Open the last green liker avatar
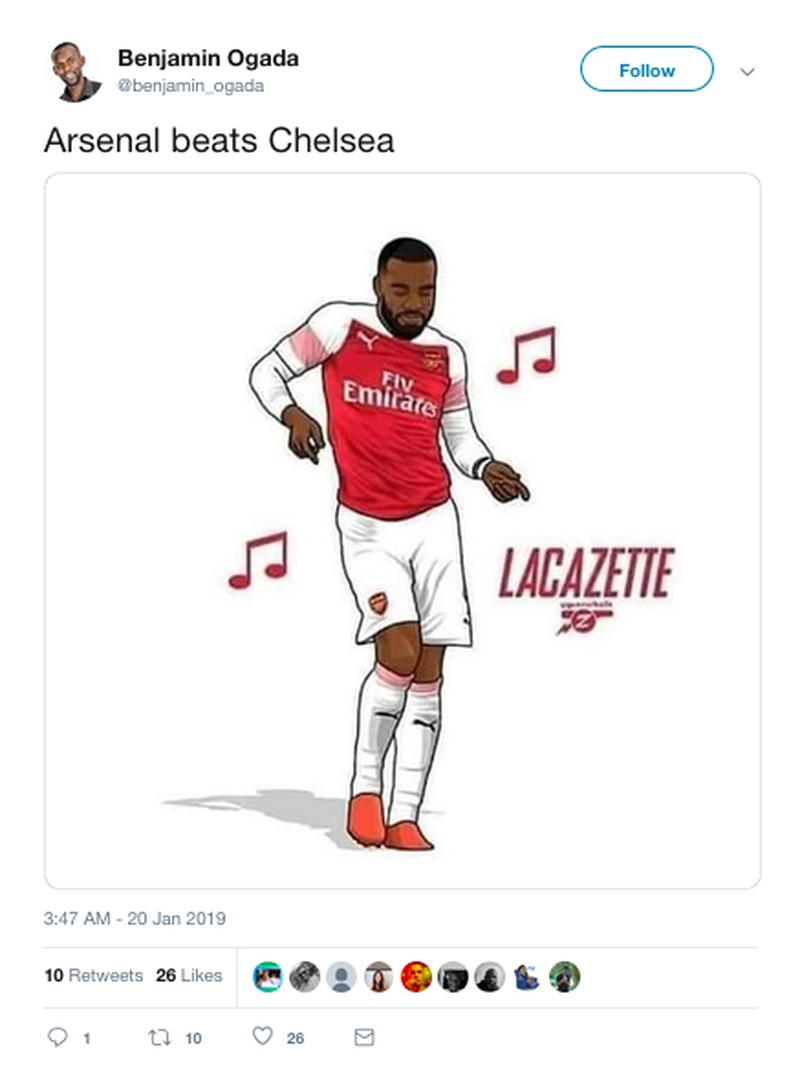Viewport: 800px width, 1084px height. pyautogui.click(x=564, y=976)
